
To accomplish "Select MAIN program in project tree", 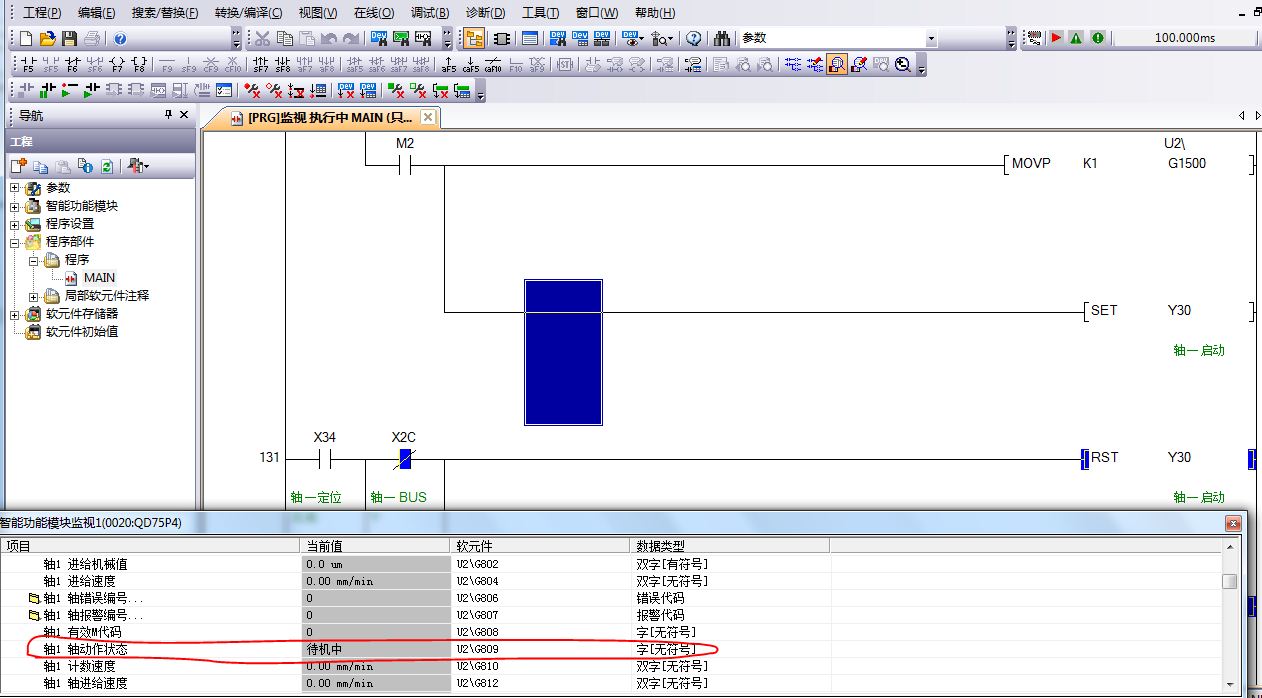I will (99, 278).
